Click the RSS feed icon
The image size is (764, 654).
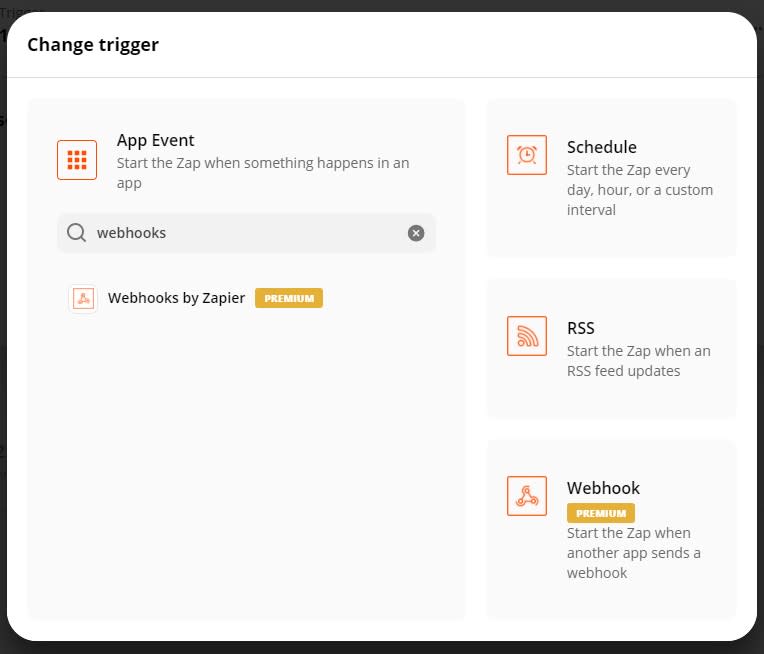[527, 336]
